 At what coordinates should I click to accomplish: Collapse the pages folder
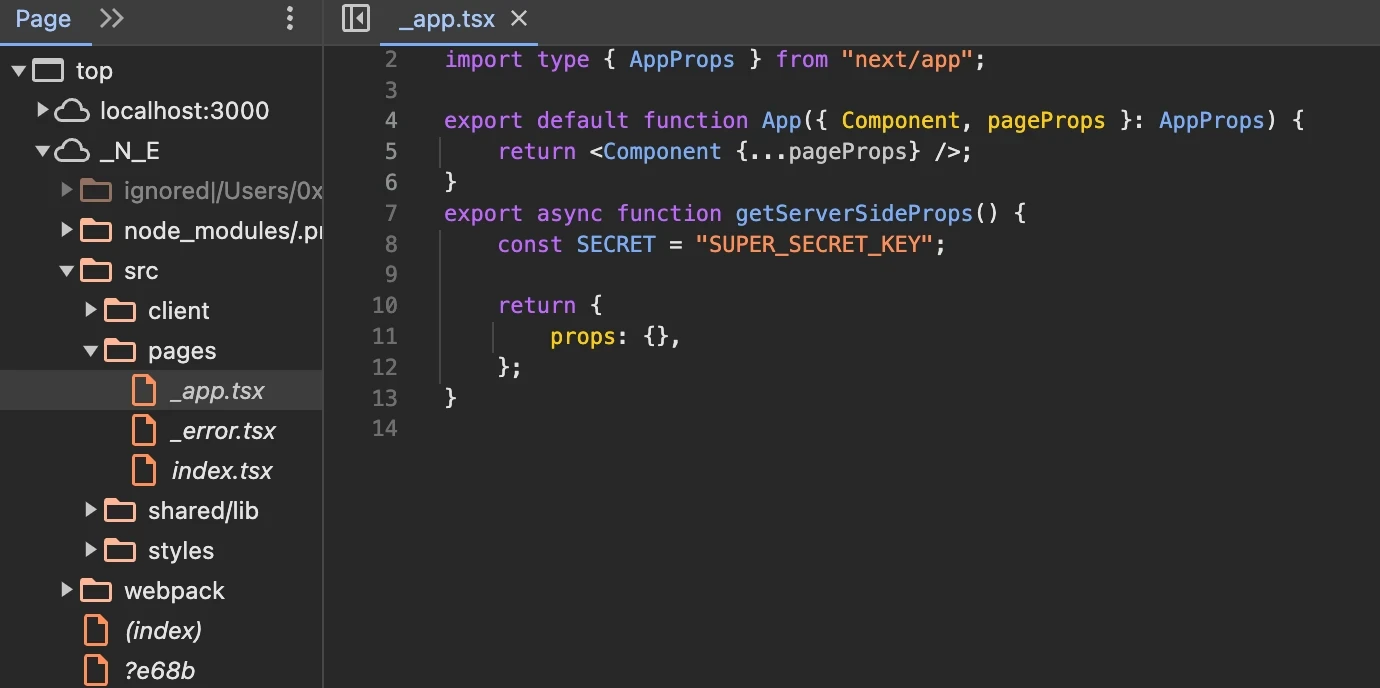tap(91, 350)
